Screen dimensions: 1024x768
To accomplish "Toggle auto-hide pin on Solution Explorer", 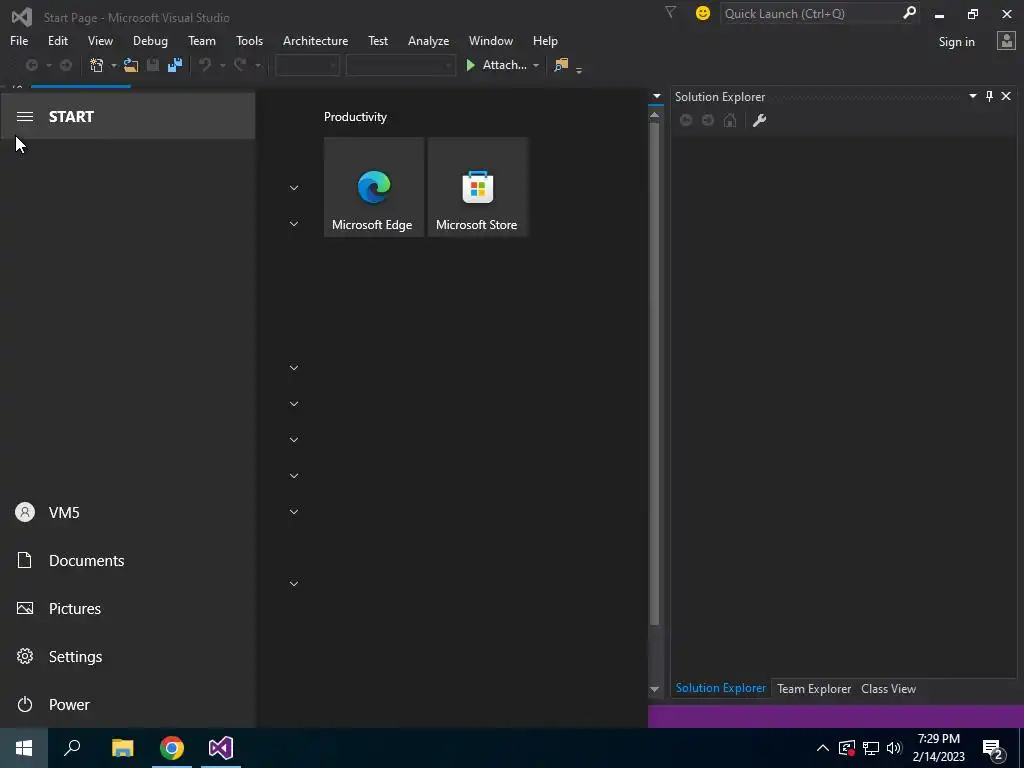I will pyautogui.click(x=989, y=96).
